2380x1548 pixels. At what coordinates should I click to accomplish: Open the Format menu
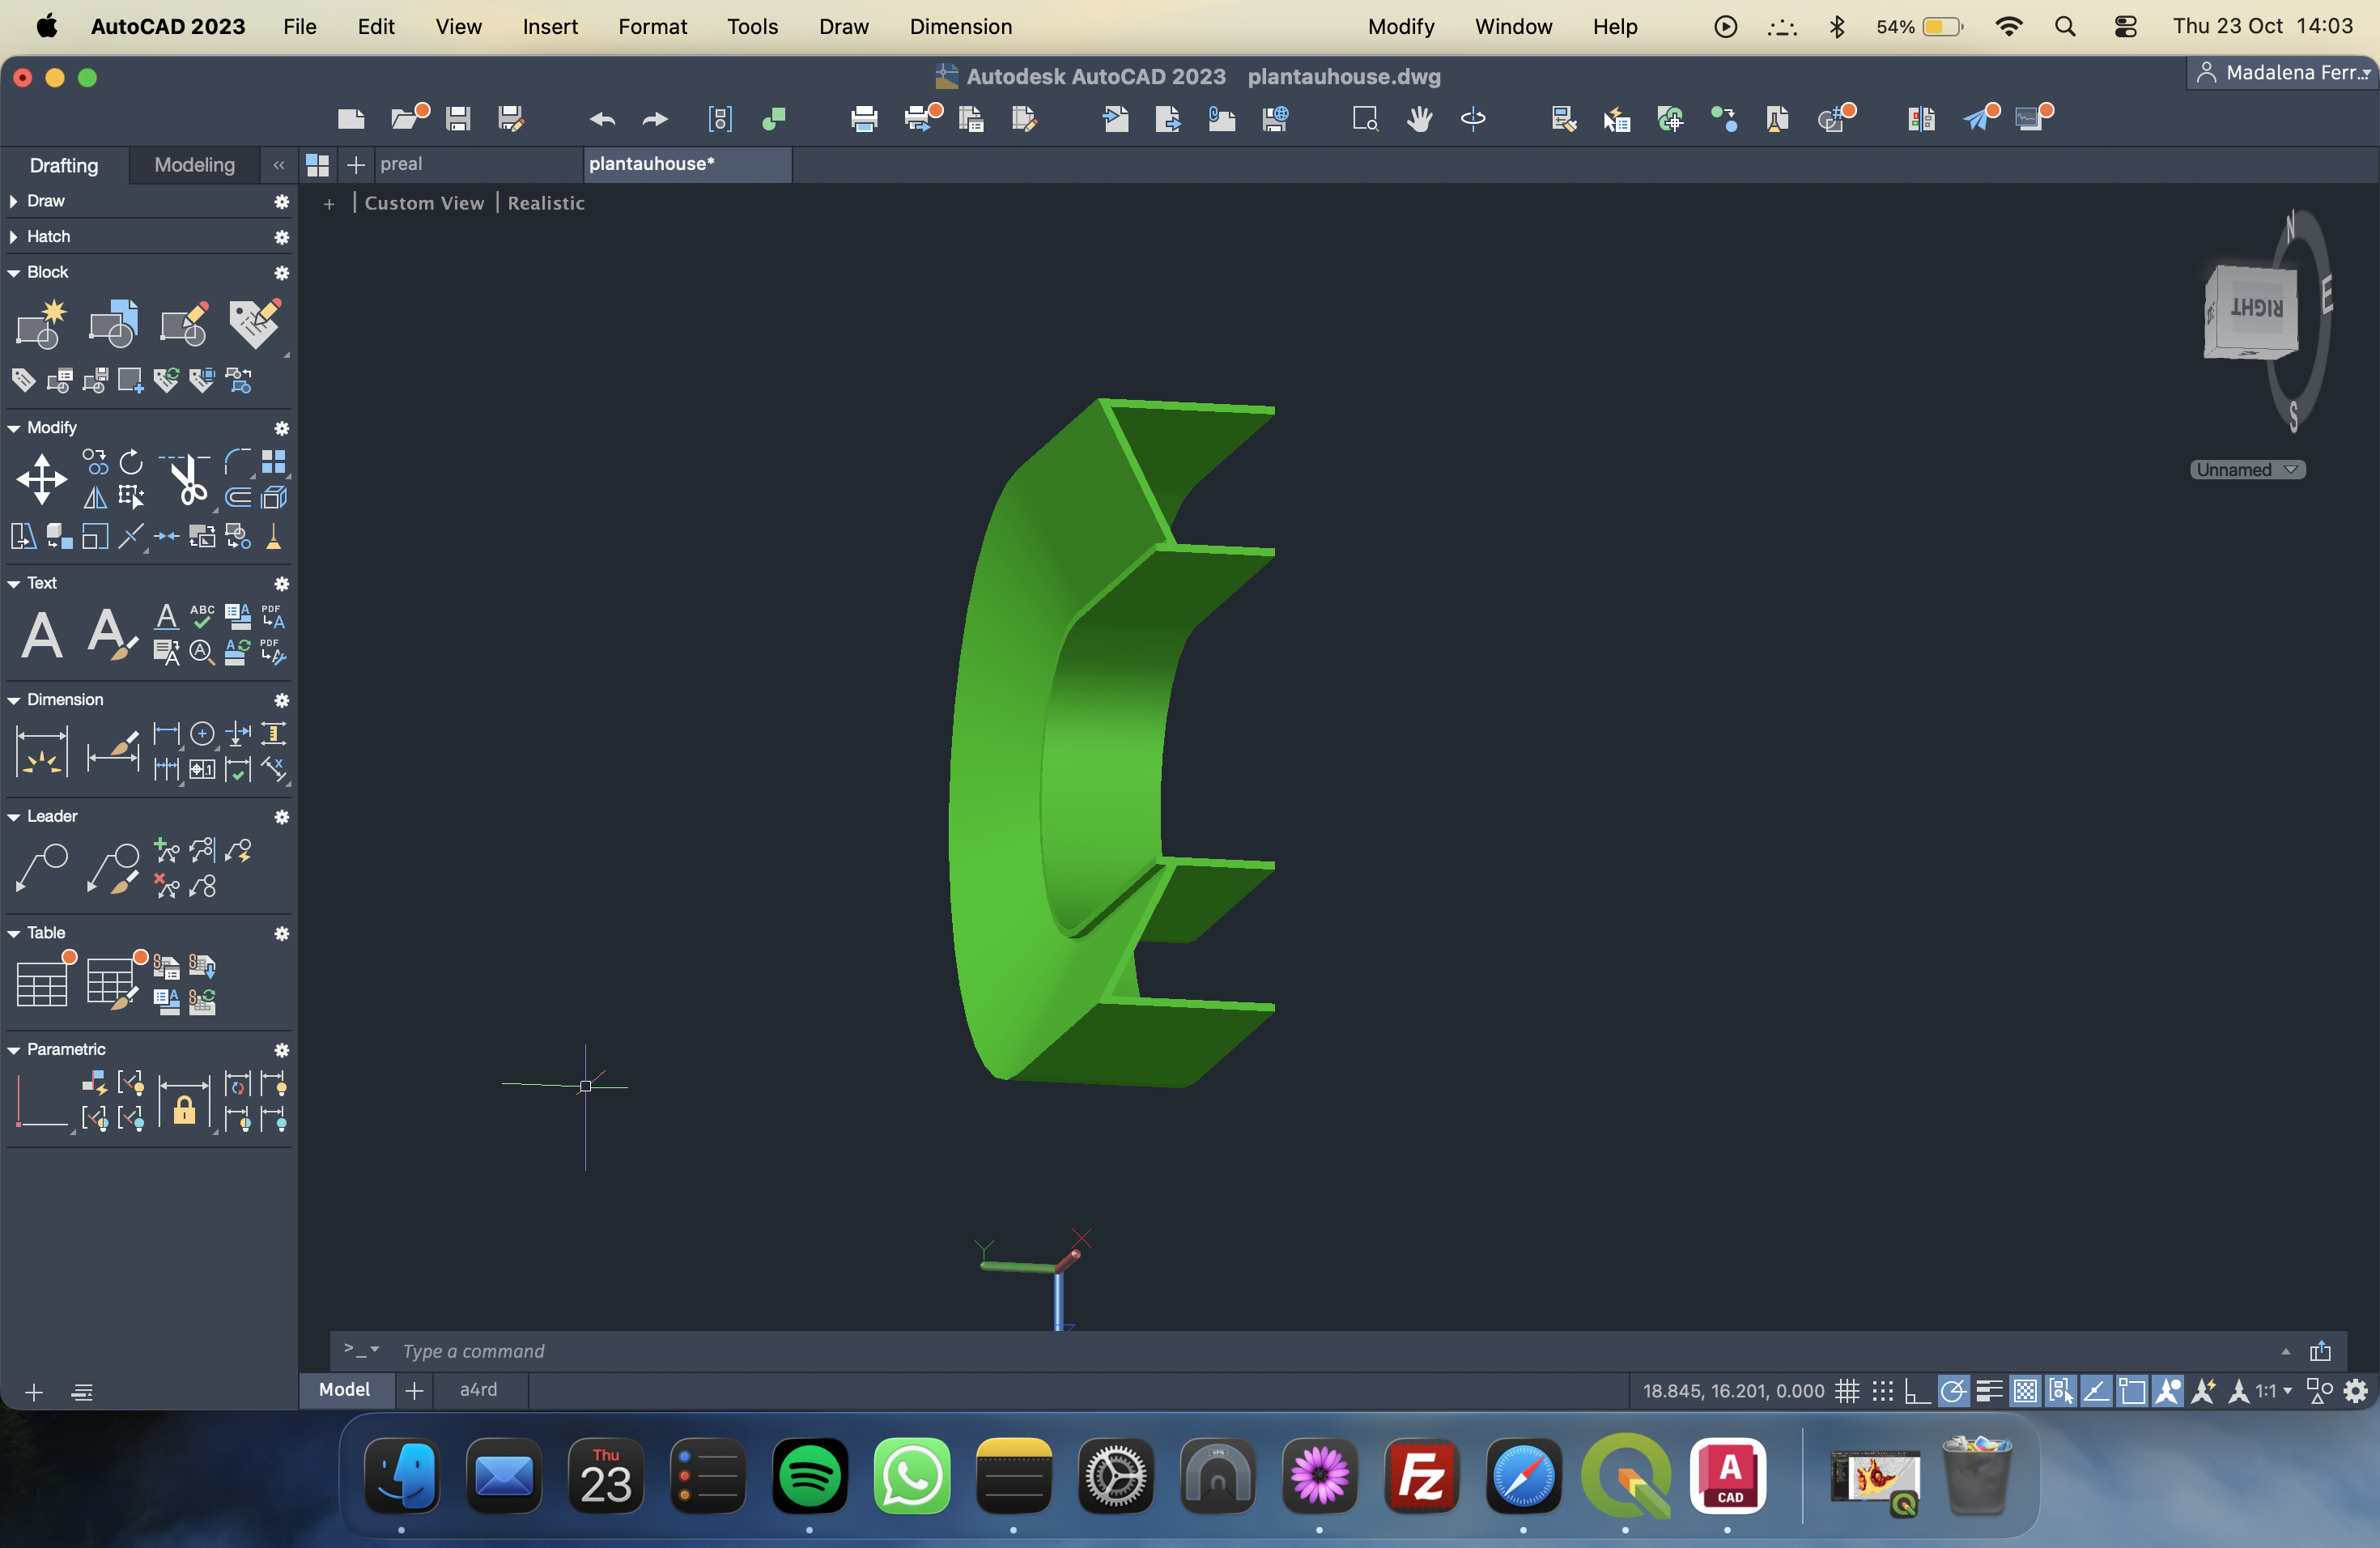click(652, 27)
